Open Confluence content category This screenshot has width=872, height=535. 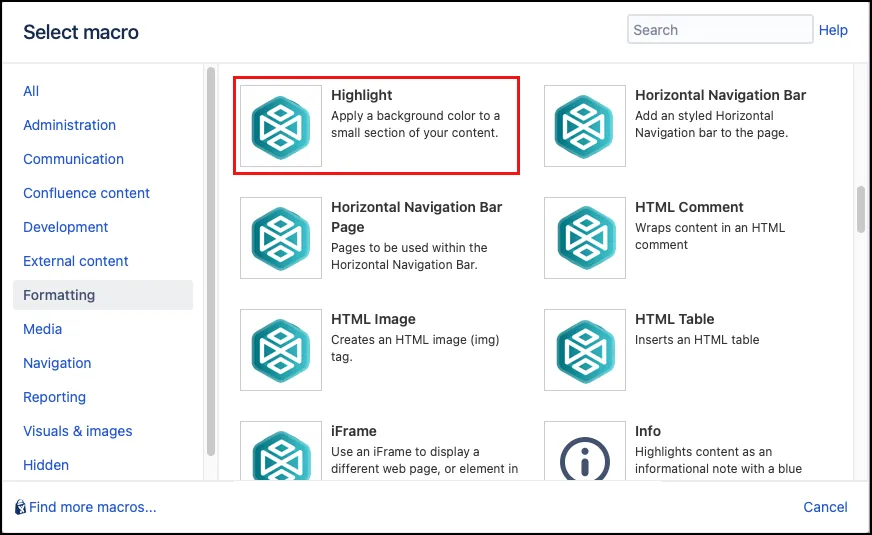coord(86,193)
